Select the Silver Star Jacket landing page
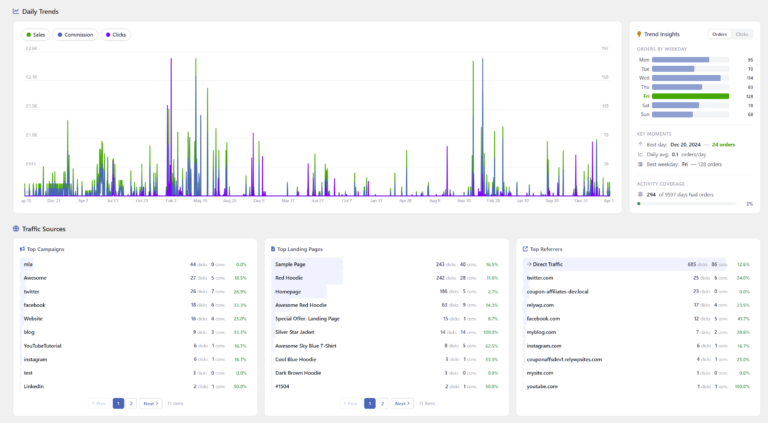This screenshot has height=423, width=768. coord(387,332)
